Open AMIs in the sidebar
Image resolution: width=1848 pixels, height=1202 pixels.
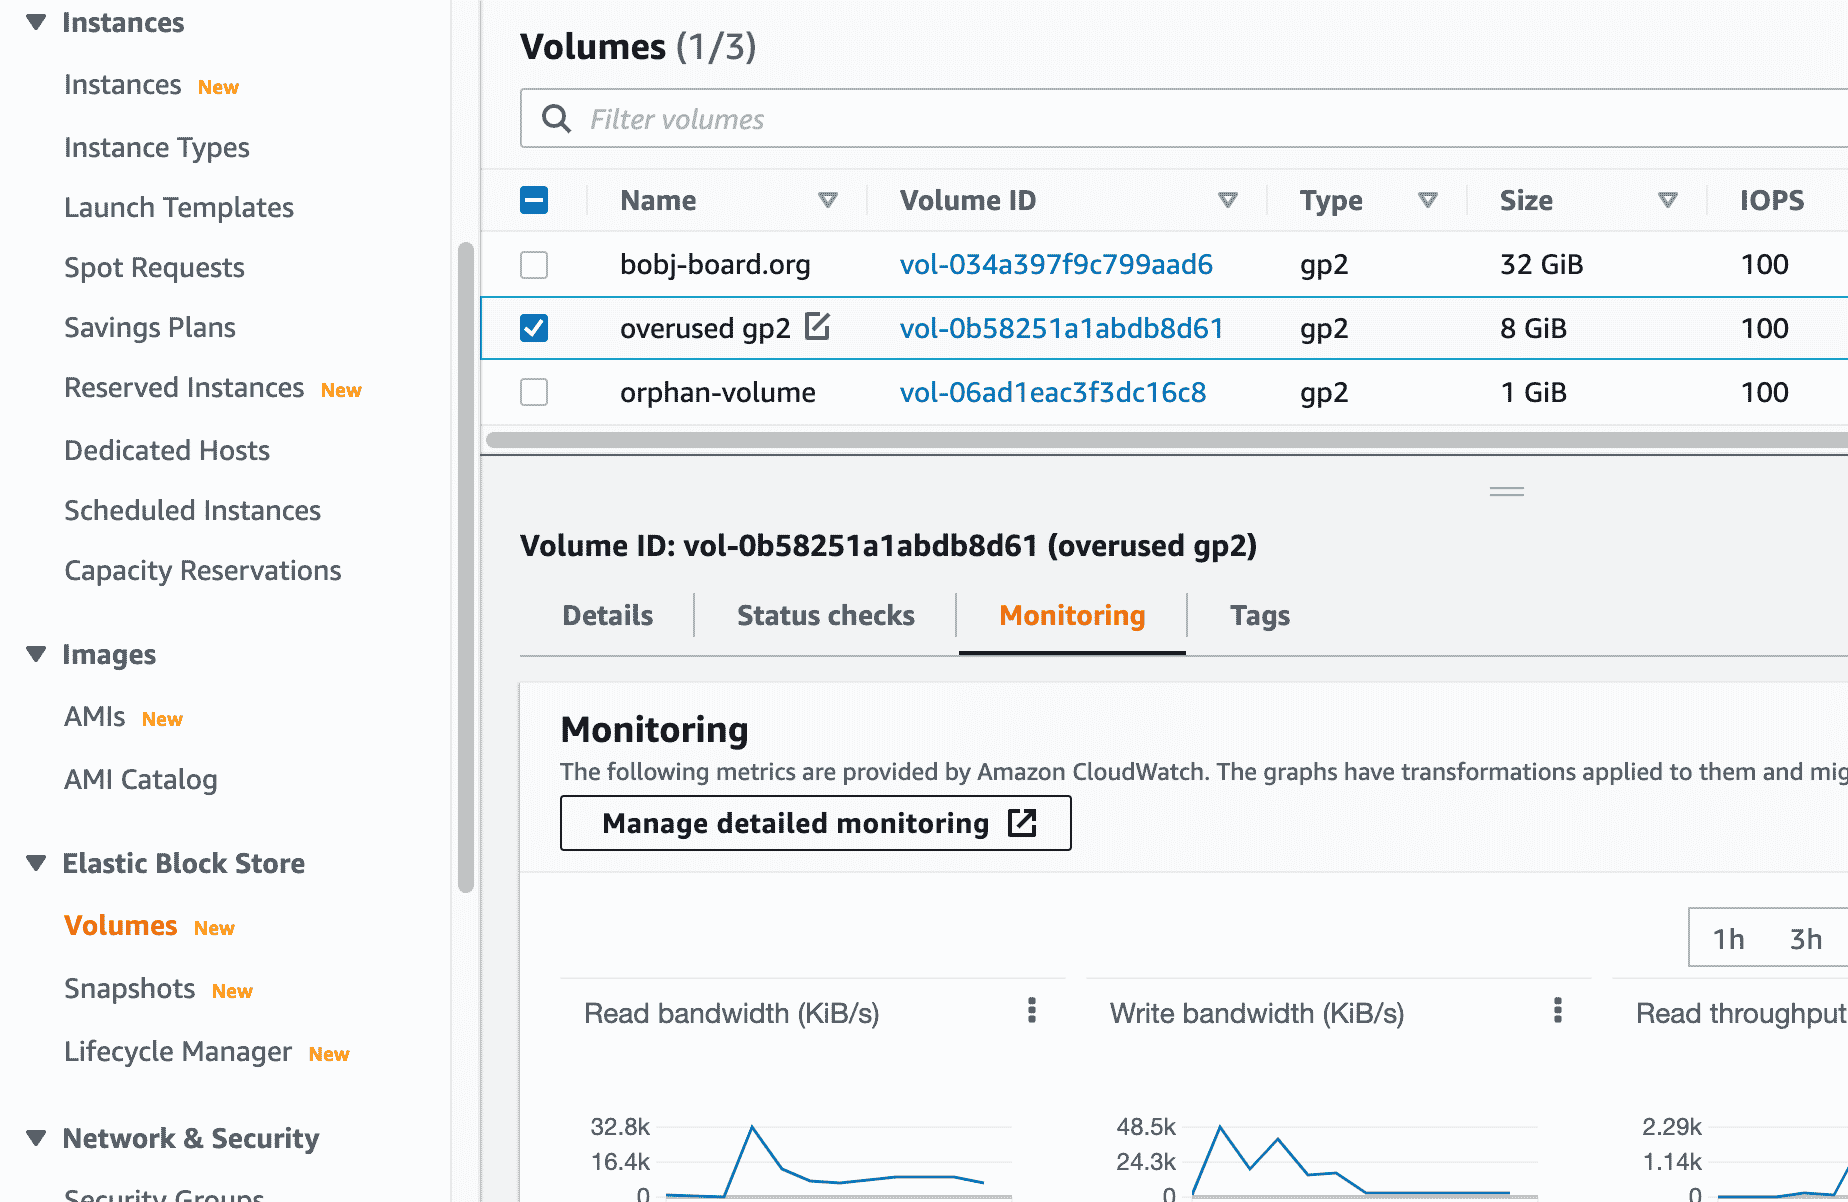[94, 717]
